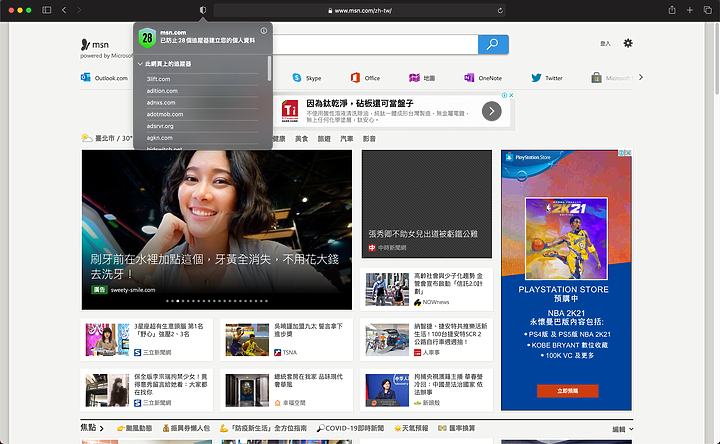The image size is (720, 444).
Task: Open the 健康 category tab
Action: pos(279,139)
